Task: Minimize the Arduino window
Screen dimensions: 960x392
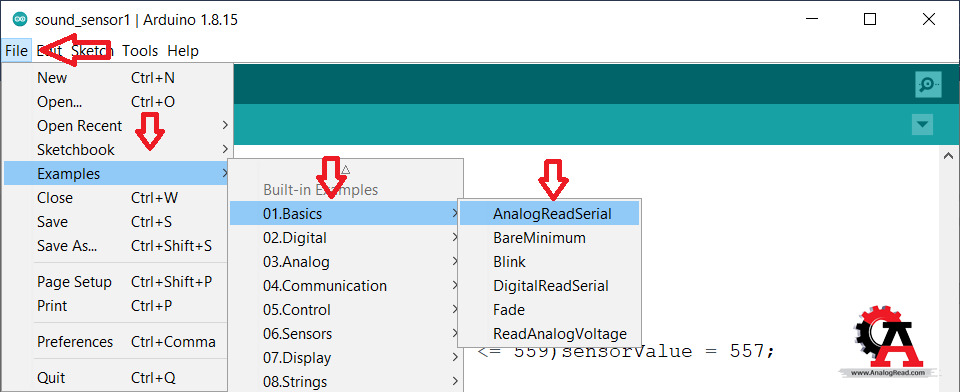Action: point(811,20)
